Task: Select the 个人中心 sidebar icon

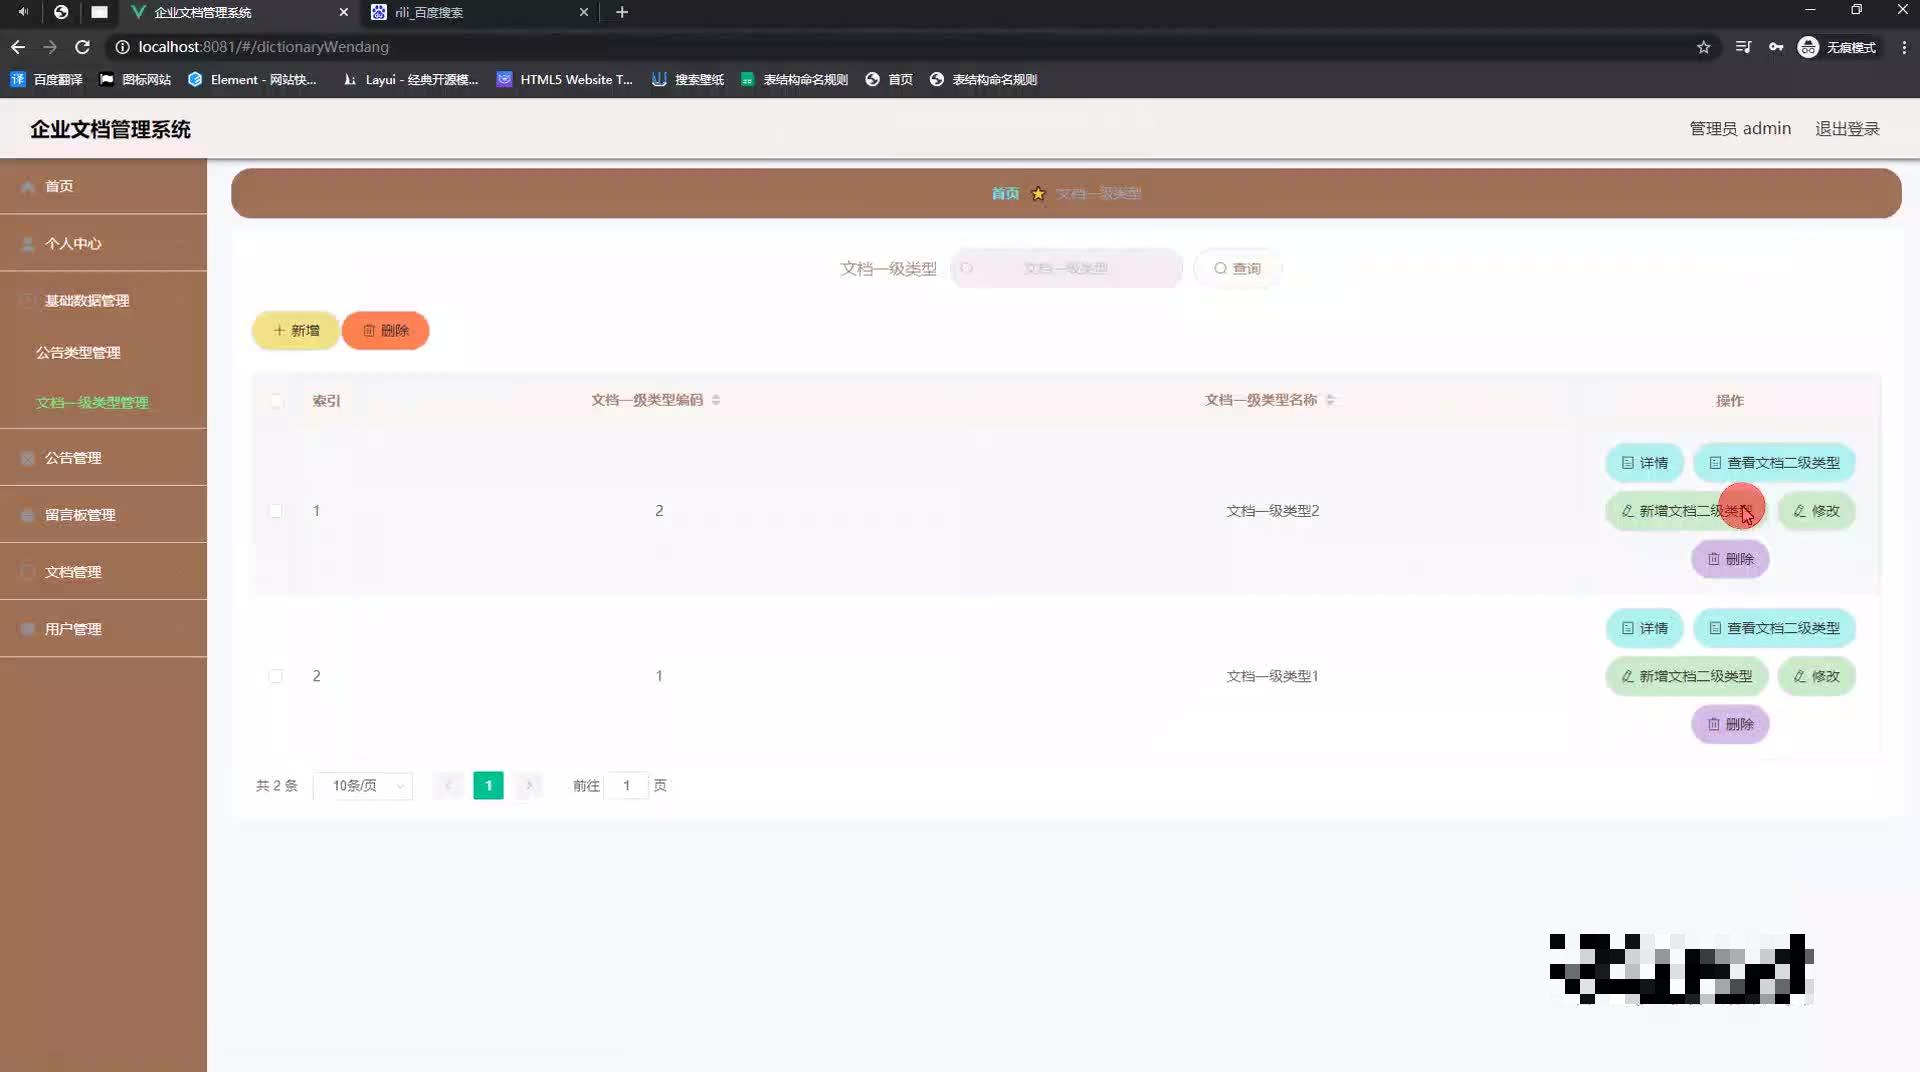Action: click(26, 243)
